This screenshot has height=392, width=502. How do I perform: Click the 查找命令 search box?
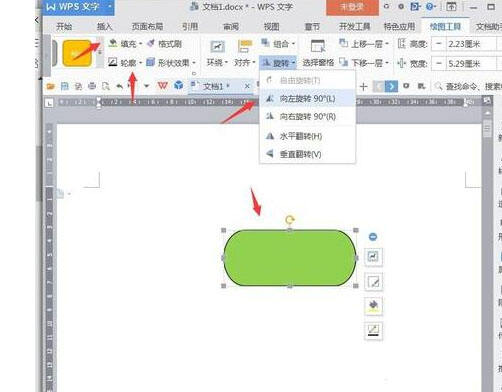tap(468, 87)
